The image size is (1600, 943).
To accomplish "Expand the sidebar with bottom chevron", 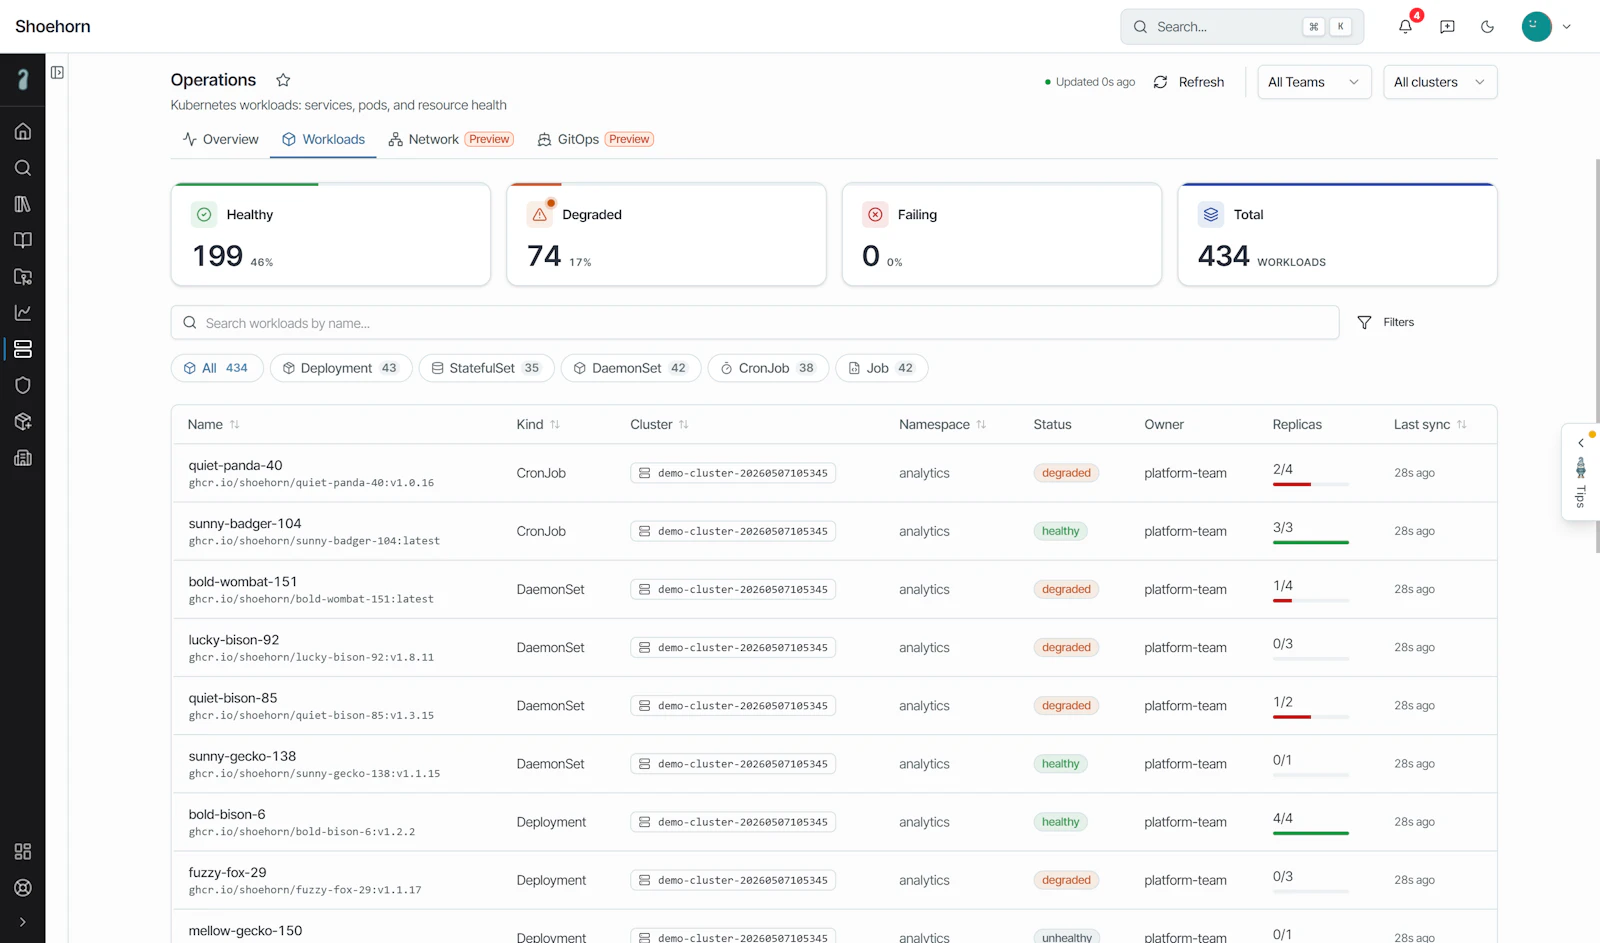I will tap(23, 922).
